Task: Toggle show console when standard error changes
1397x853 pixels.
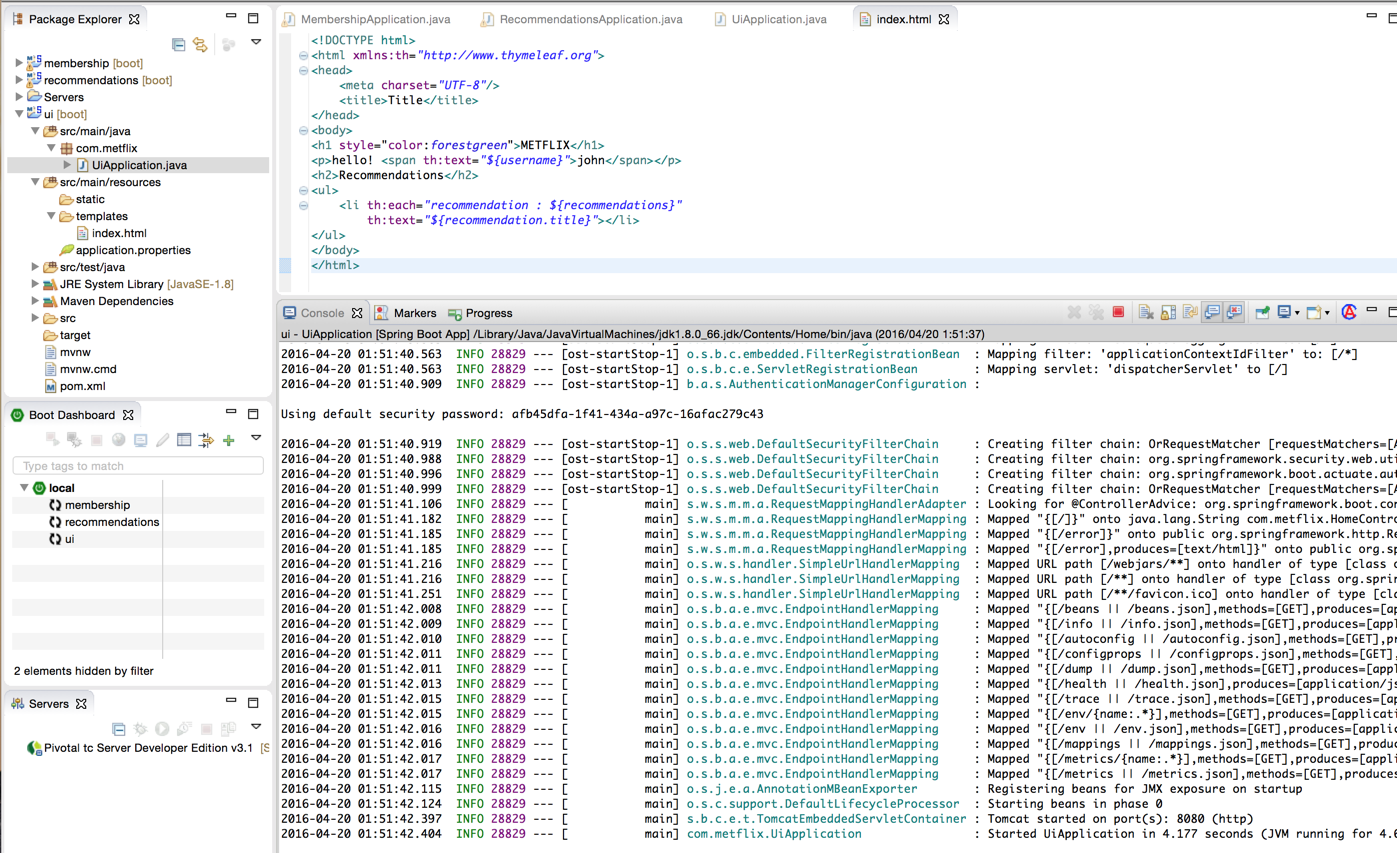Action: pyautogui.click(x=1234, y=312)
